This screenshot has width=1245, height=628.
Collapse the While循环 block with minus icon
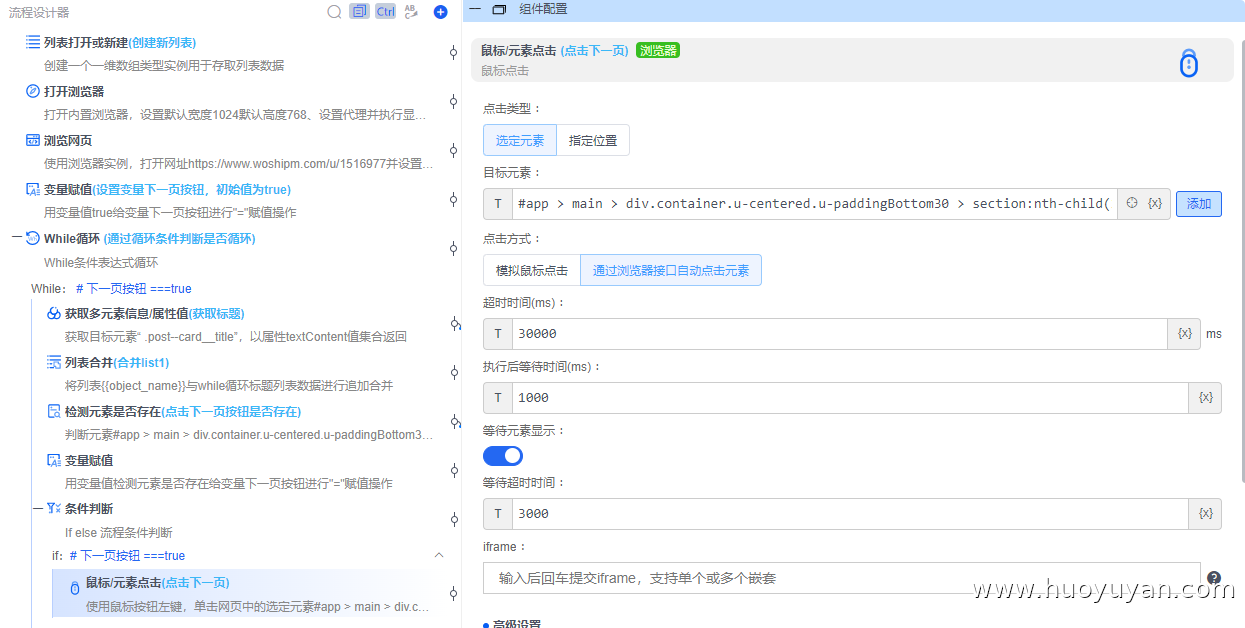(16, 238)
